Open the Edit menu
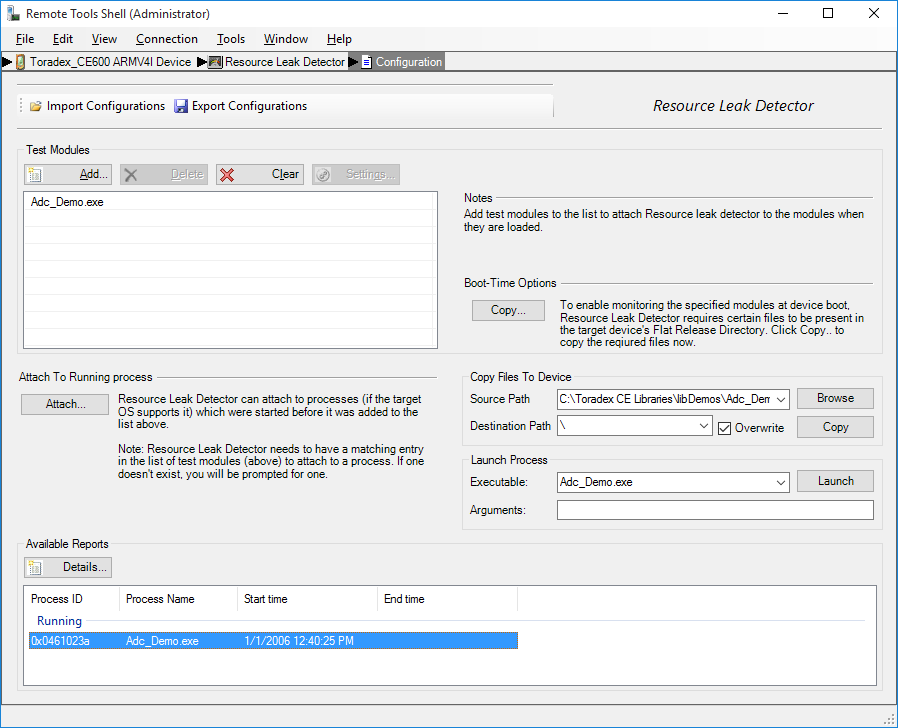 [x=62, y=39]
